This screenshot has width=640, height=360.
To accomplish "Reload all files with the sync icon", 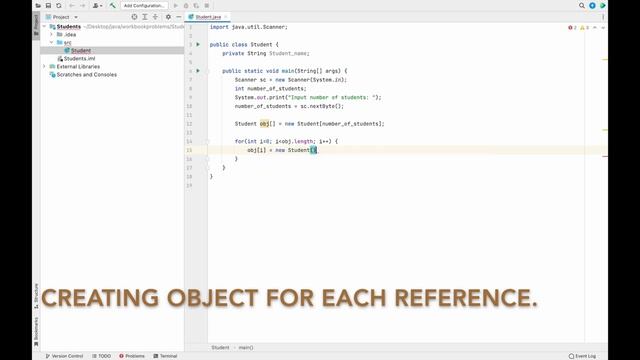I will tap(59, 6).
